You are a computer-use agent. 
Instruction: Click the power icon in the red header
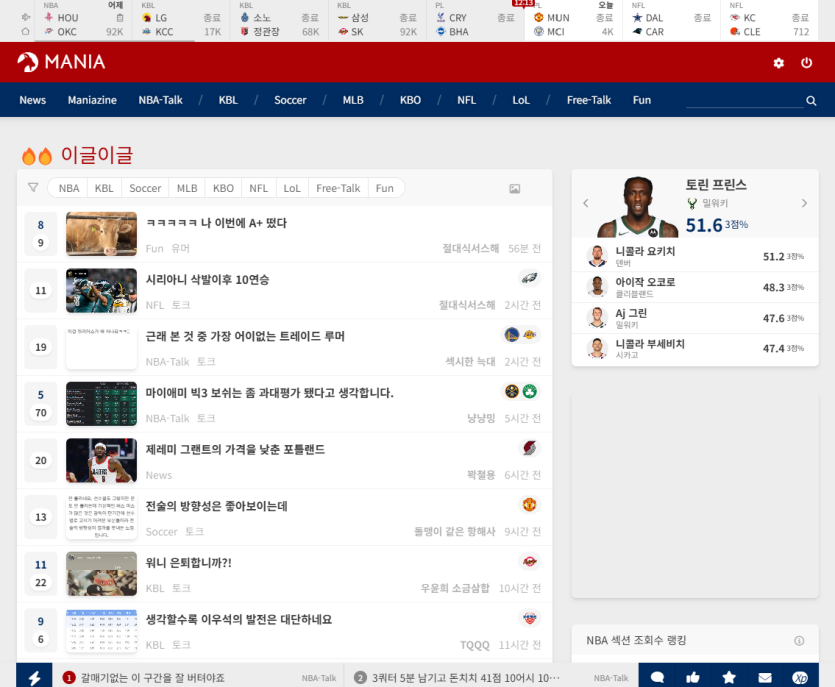(807, 63)
